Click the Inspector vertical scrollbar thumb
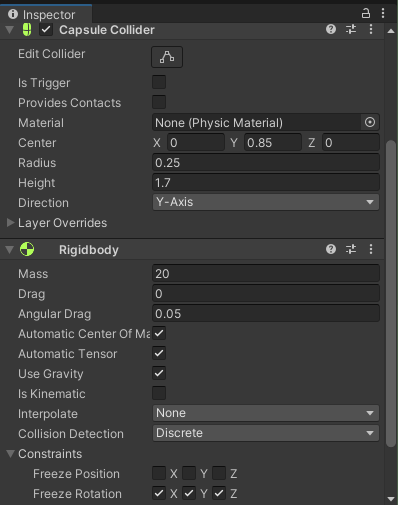 click(391, 293)
